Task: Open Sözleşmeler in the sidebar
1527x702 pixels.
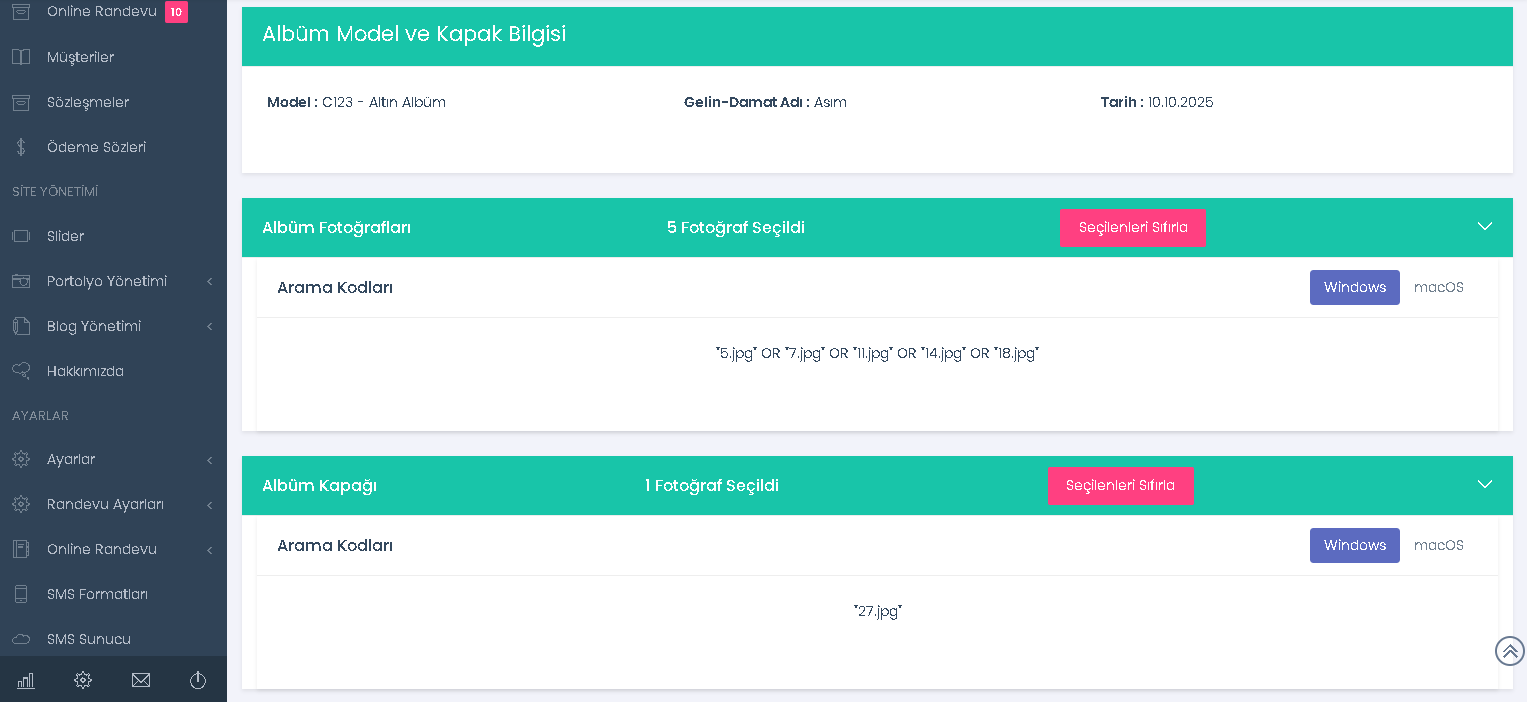Action: 88,102
